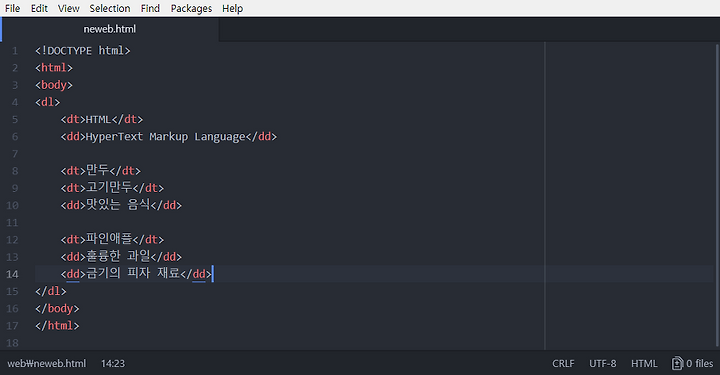Viewport: 720px width, 375px height.
Task: Click the opening '<body>' tag
Action: pyautogui.click(x=54, y=85)
